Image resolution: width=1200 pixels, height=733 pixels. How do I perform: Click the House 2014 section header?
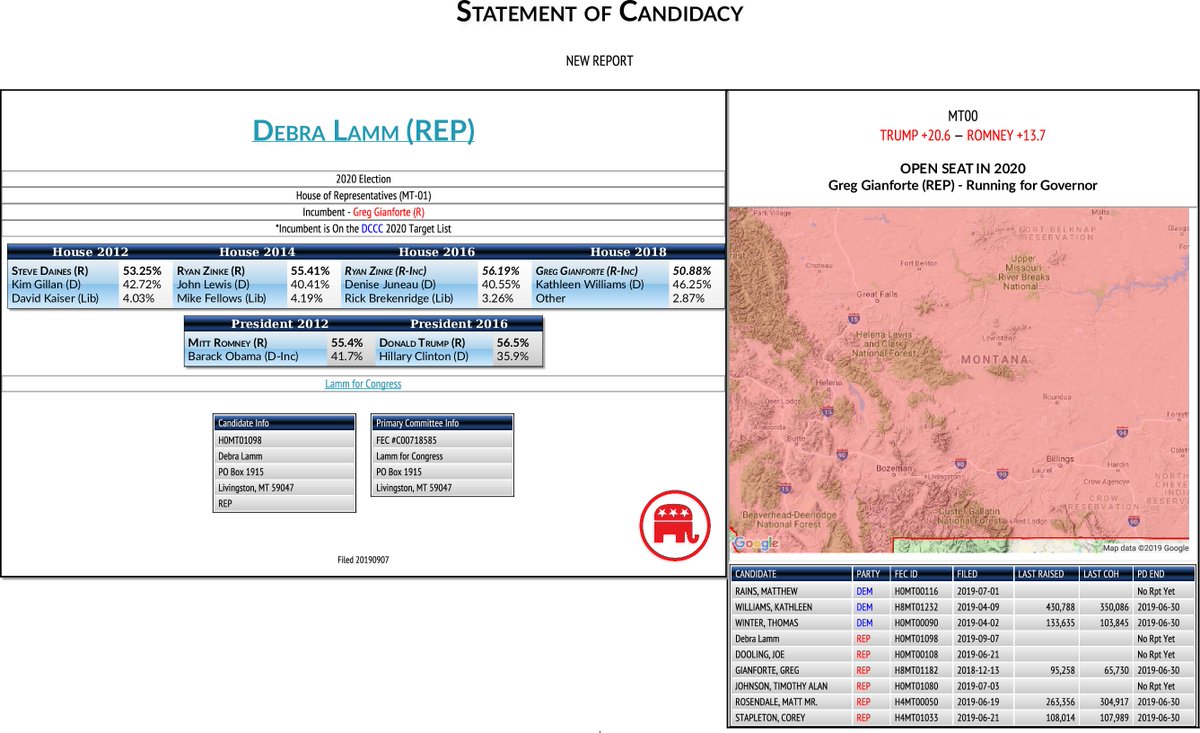pos(258,252)
